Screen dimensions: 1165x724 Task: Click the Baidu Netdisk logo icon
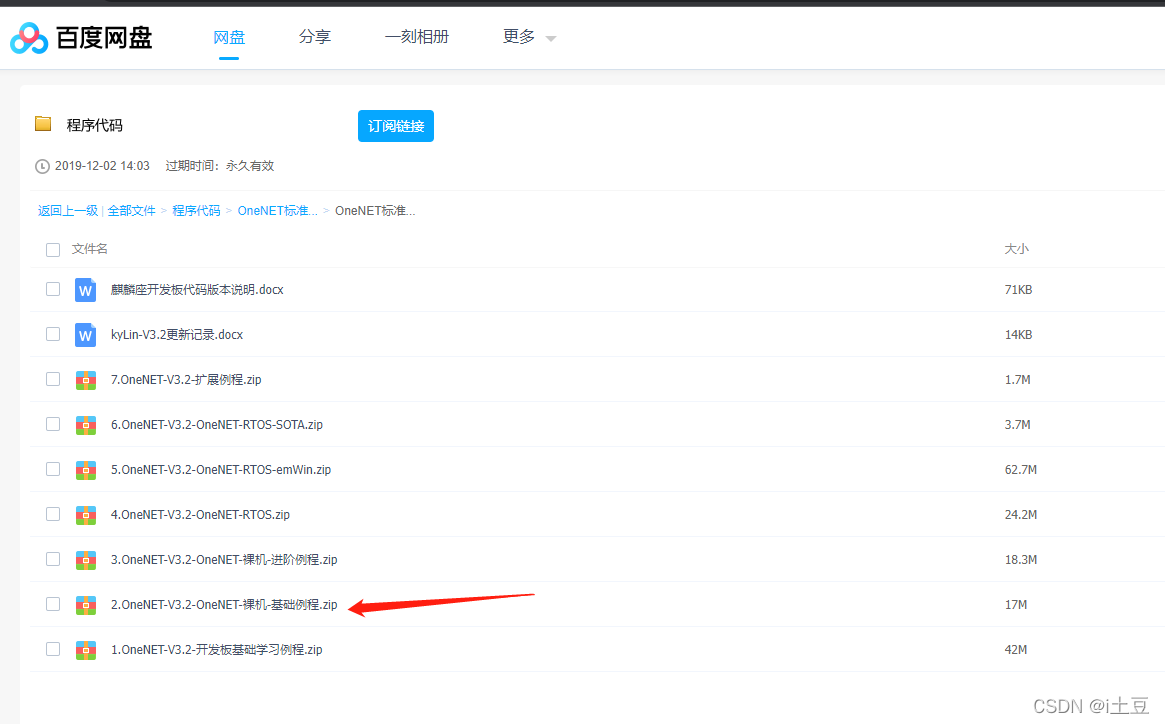(x=29, y=38)
